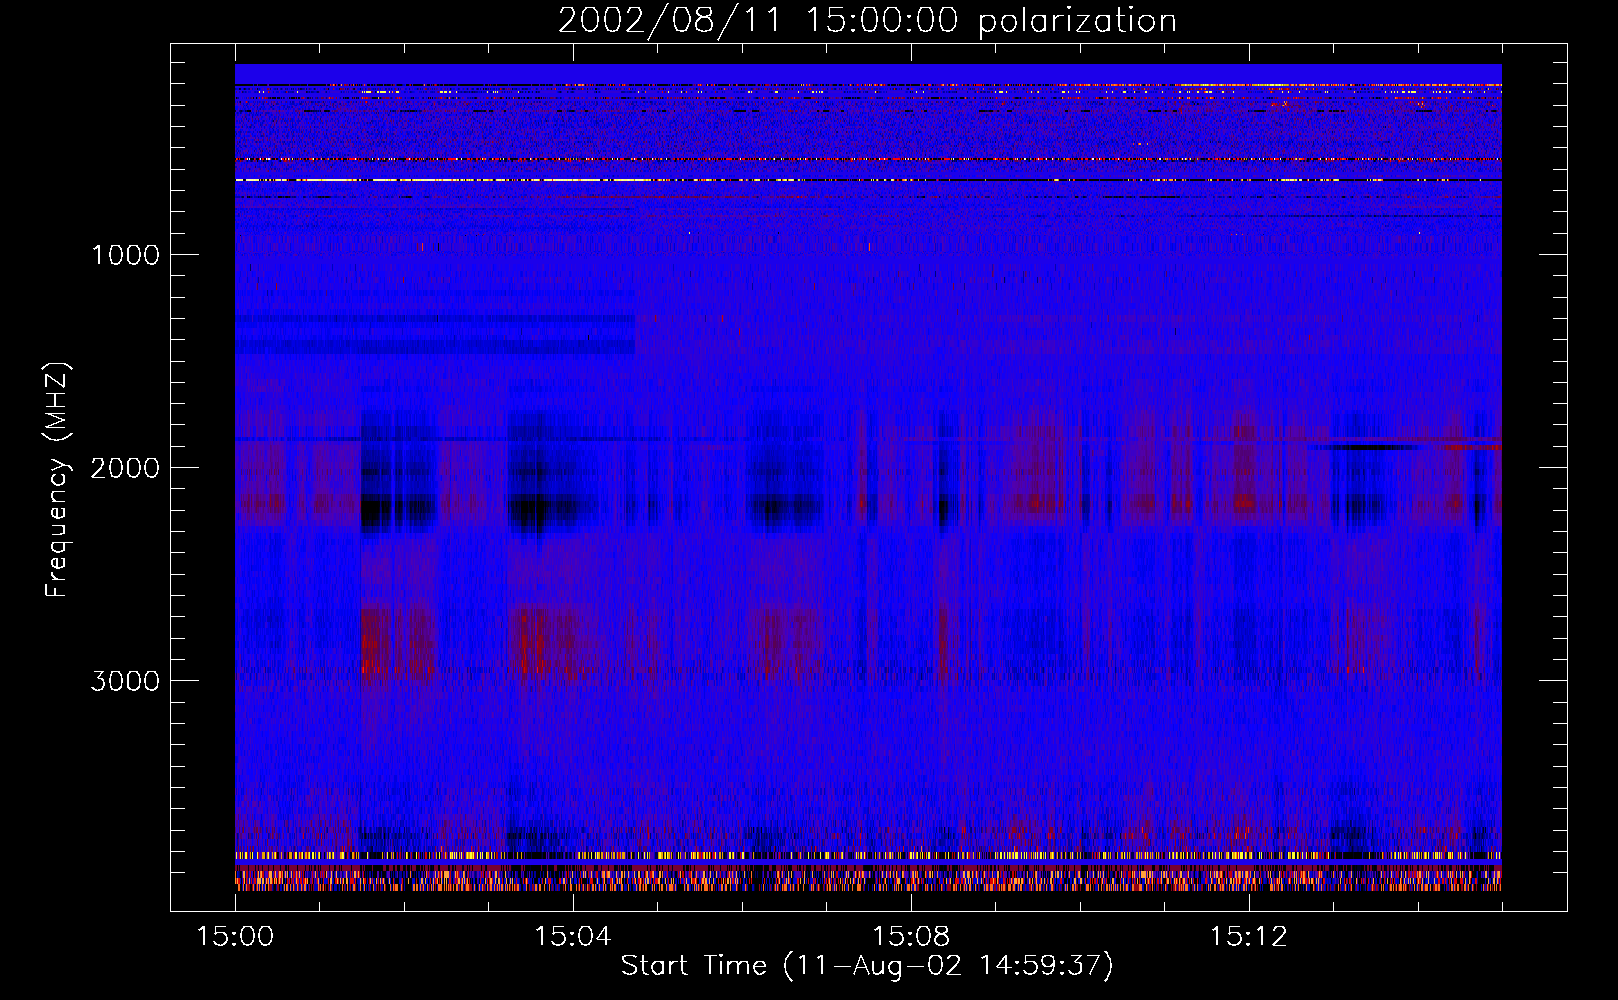Click the 15:08 time tick label
The image size is (1618, 1000).
coord(910,937)
